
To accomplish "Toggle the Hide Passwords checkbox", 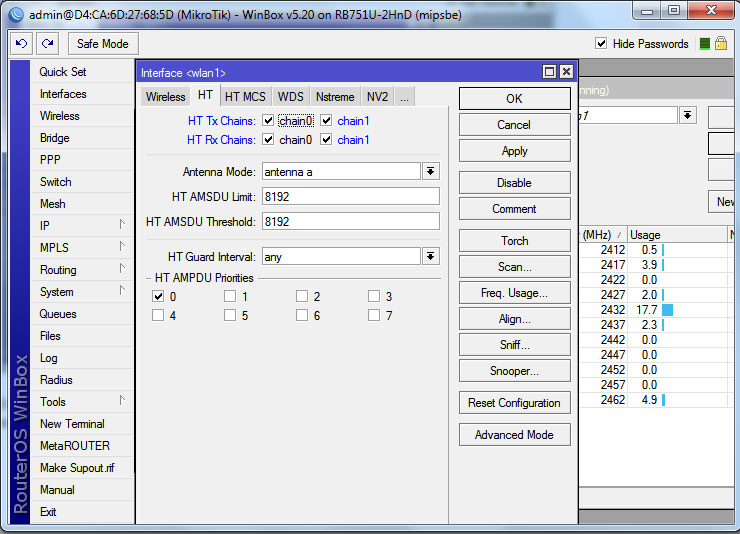I will (x=601, y=44).
